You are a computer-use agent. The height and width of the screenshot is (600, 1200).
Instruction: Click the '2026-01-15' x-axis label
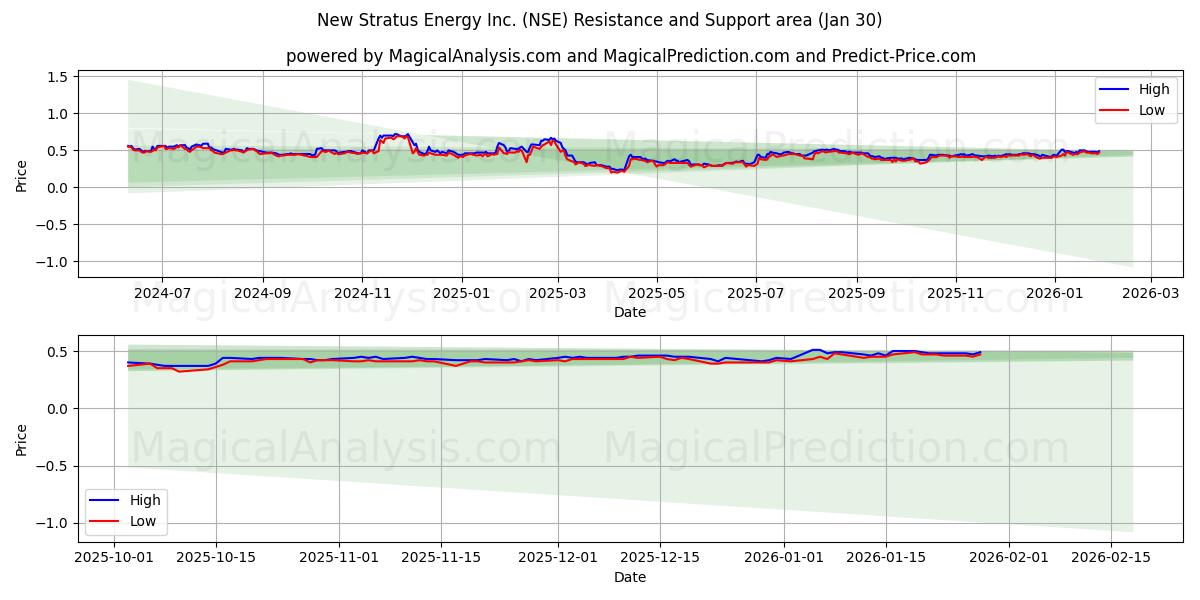coord(884,558)
